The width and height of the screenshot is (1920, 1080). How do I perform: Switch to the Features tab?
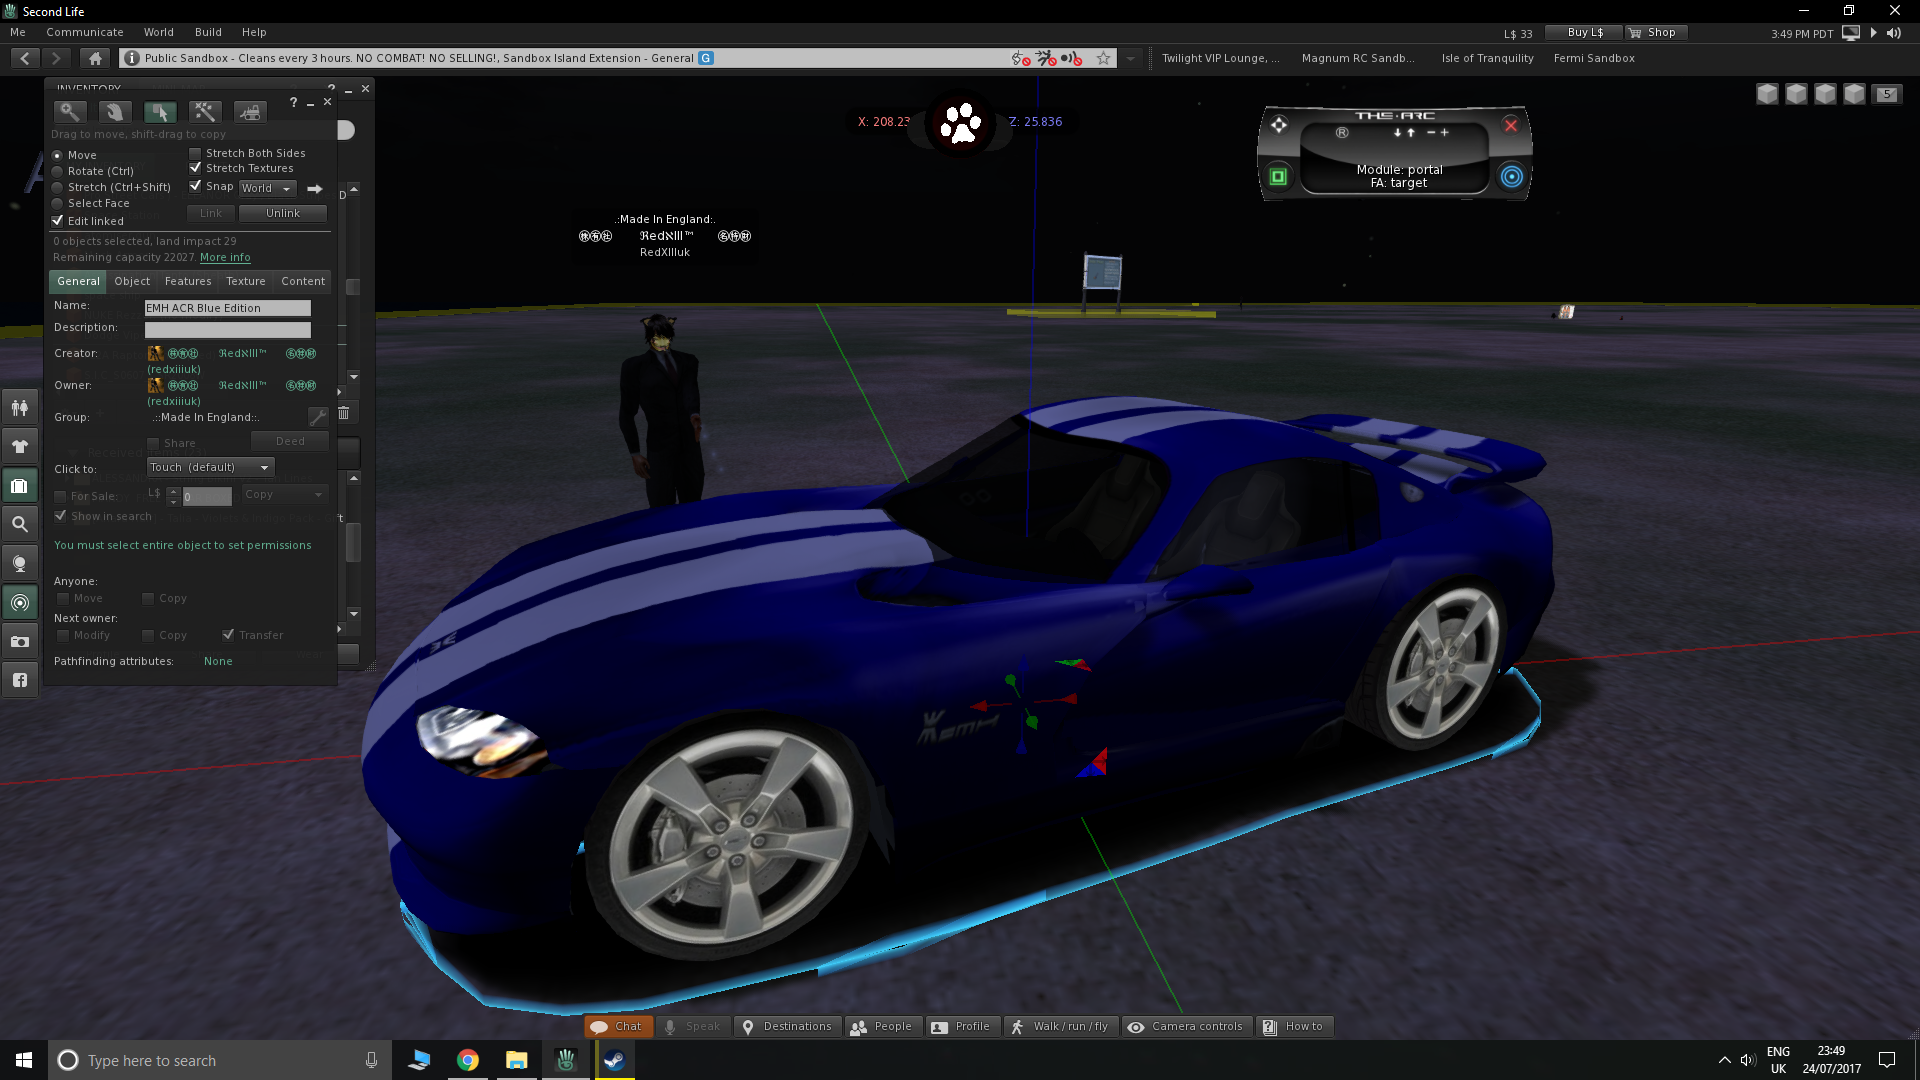pos(188,281)
